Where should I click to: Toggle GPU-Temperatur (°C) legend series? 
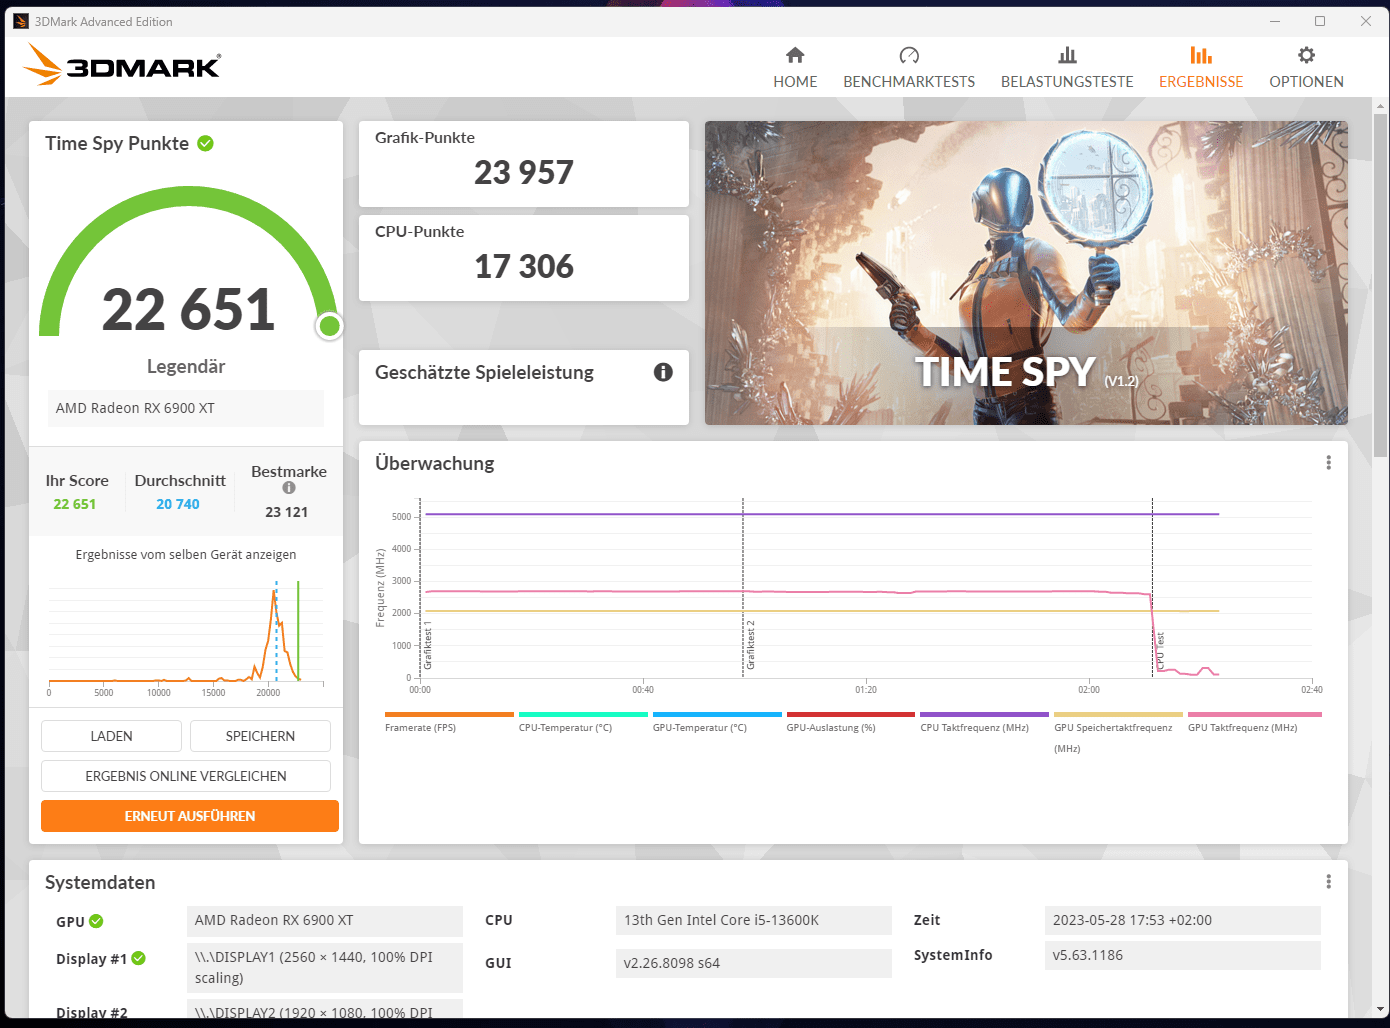717,722
